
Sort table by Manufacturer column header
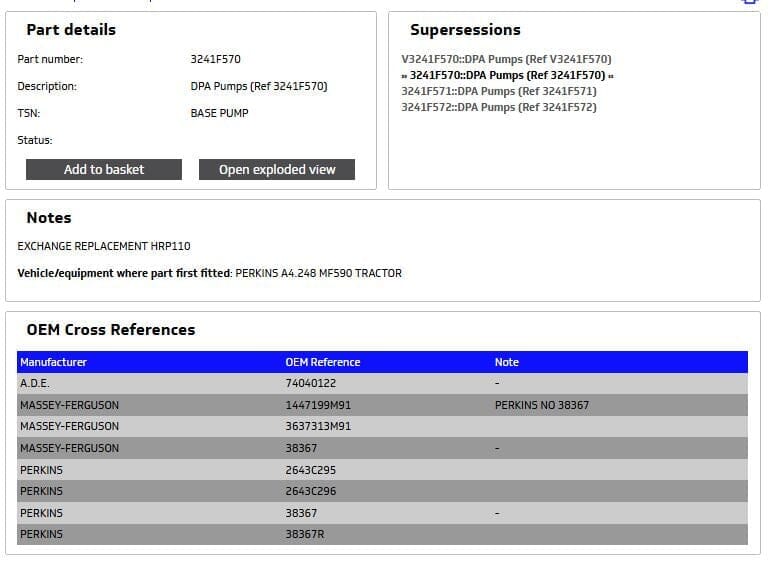54,362
